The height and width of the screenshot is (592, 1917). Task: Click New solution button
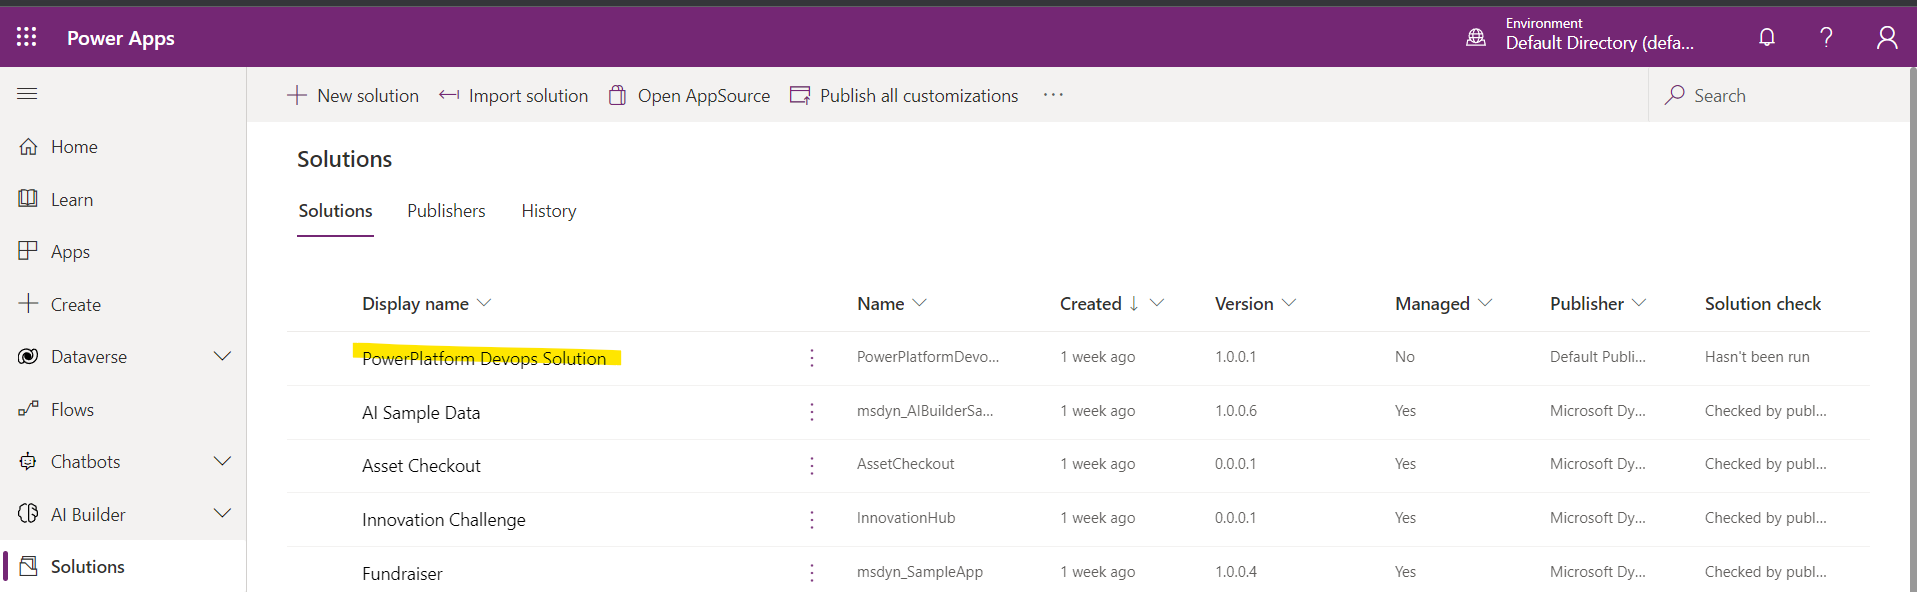[x=353, y=96]
